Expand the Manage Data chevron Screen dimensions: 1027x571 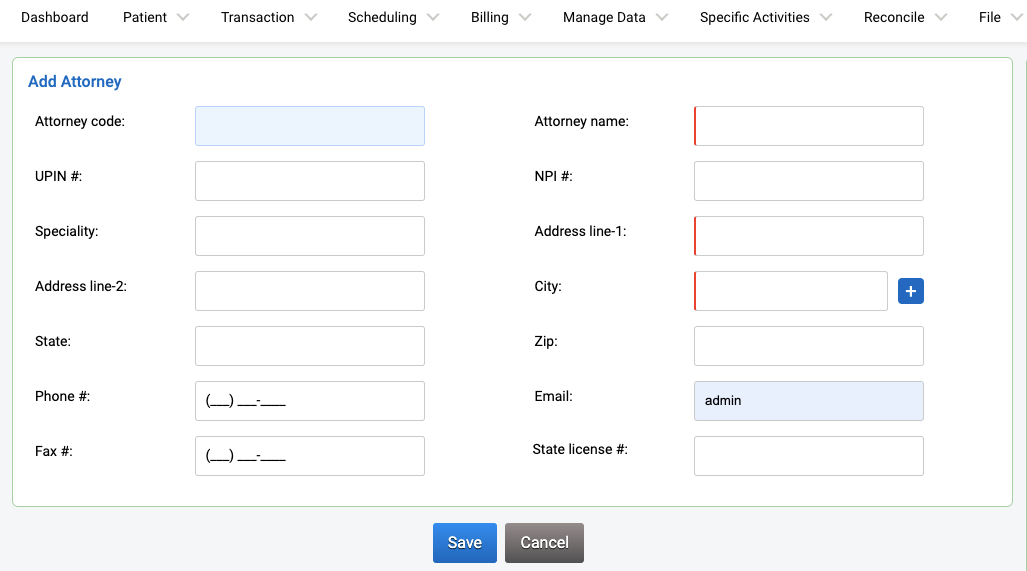(x=662, y=17)
